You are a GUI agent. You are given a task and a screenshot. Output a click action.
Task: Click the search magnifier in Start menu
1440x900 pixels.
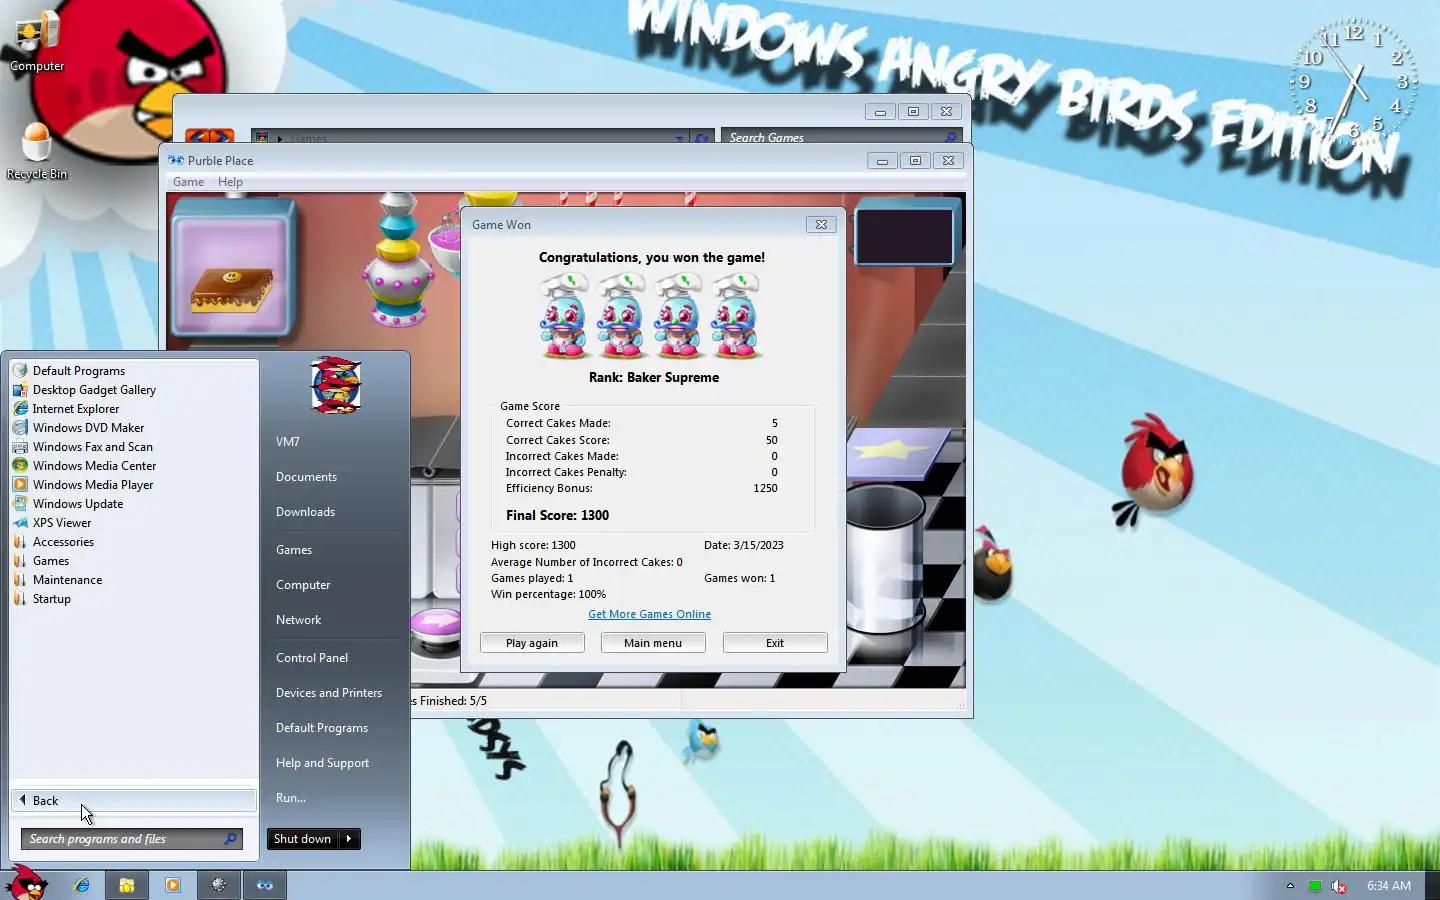(231, 839)
